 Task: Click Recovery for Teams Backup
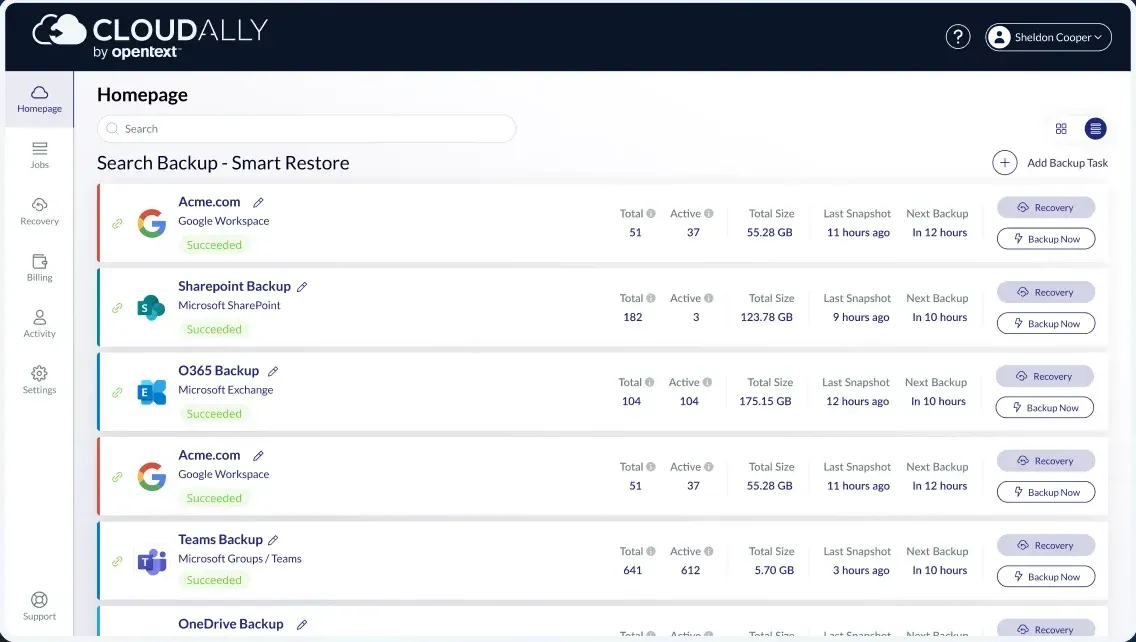[x=1045, y=545]
